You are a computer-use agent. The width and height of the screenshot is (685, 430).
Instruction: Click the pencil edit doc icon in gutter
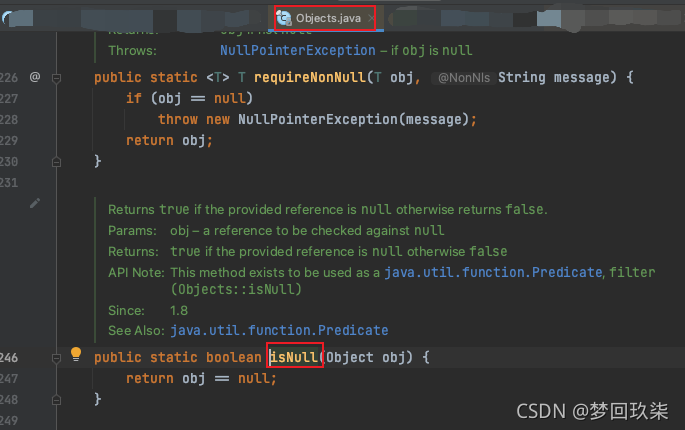pos(35,203)
